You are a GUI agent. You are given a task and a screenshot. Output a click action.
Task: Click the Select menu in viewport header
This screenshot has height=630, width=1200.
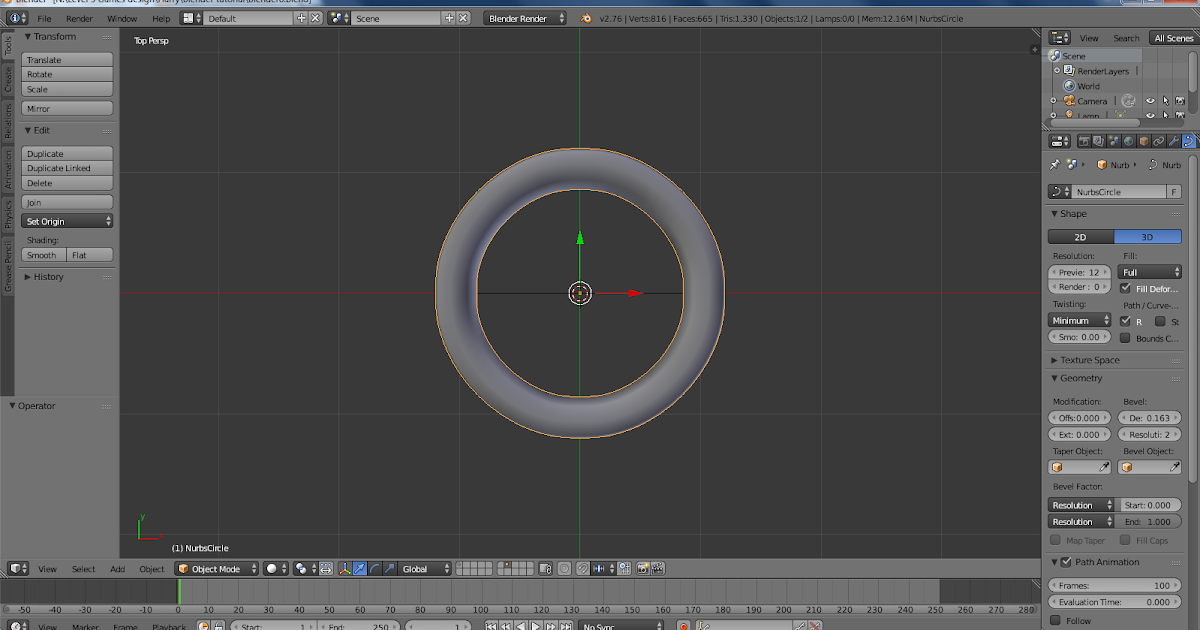(83, 568)
